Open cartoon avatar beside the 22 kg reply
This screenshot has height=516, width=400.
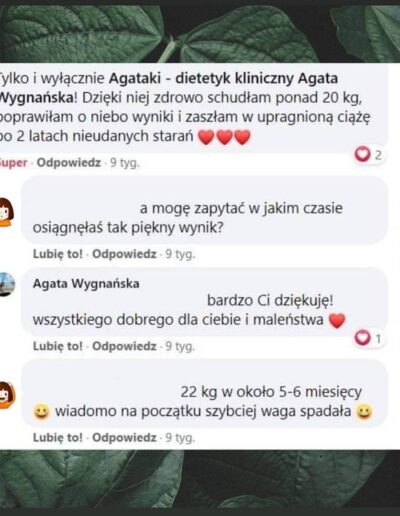pyautogui.click(x=7, y=395)
